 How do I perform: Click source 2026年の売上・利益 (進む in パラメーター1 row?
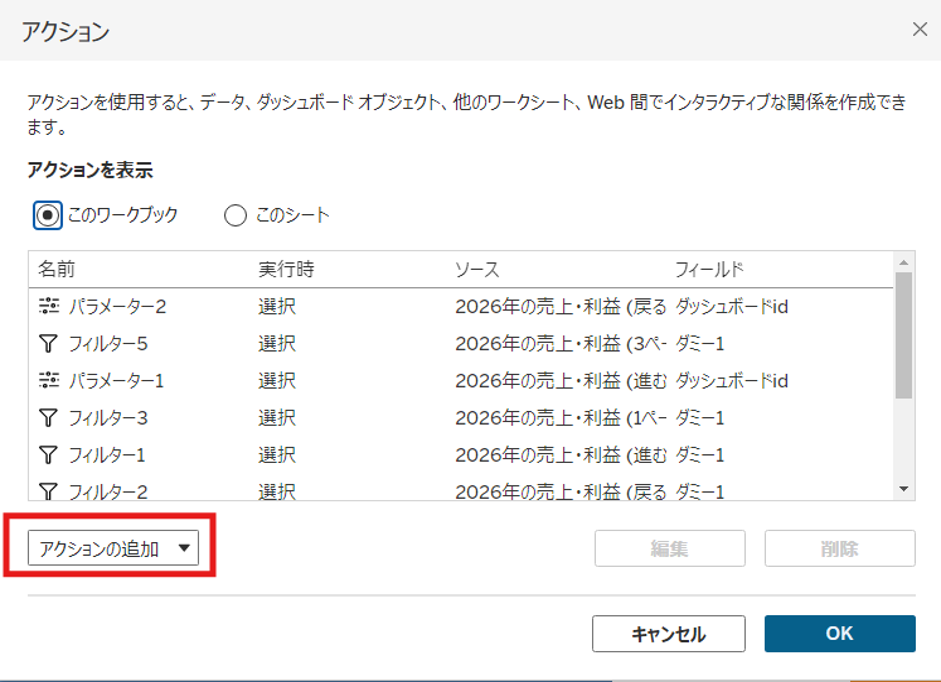click(561, 381)
